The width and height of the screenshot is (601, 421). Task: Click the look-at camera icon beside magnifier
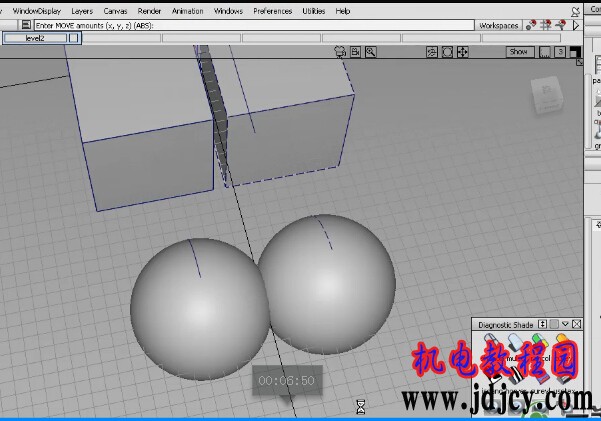(355, 51)
